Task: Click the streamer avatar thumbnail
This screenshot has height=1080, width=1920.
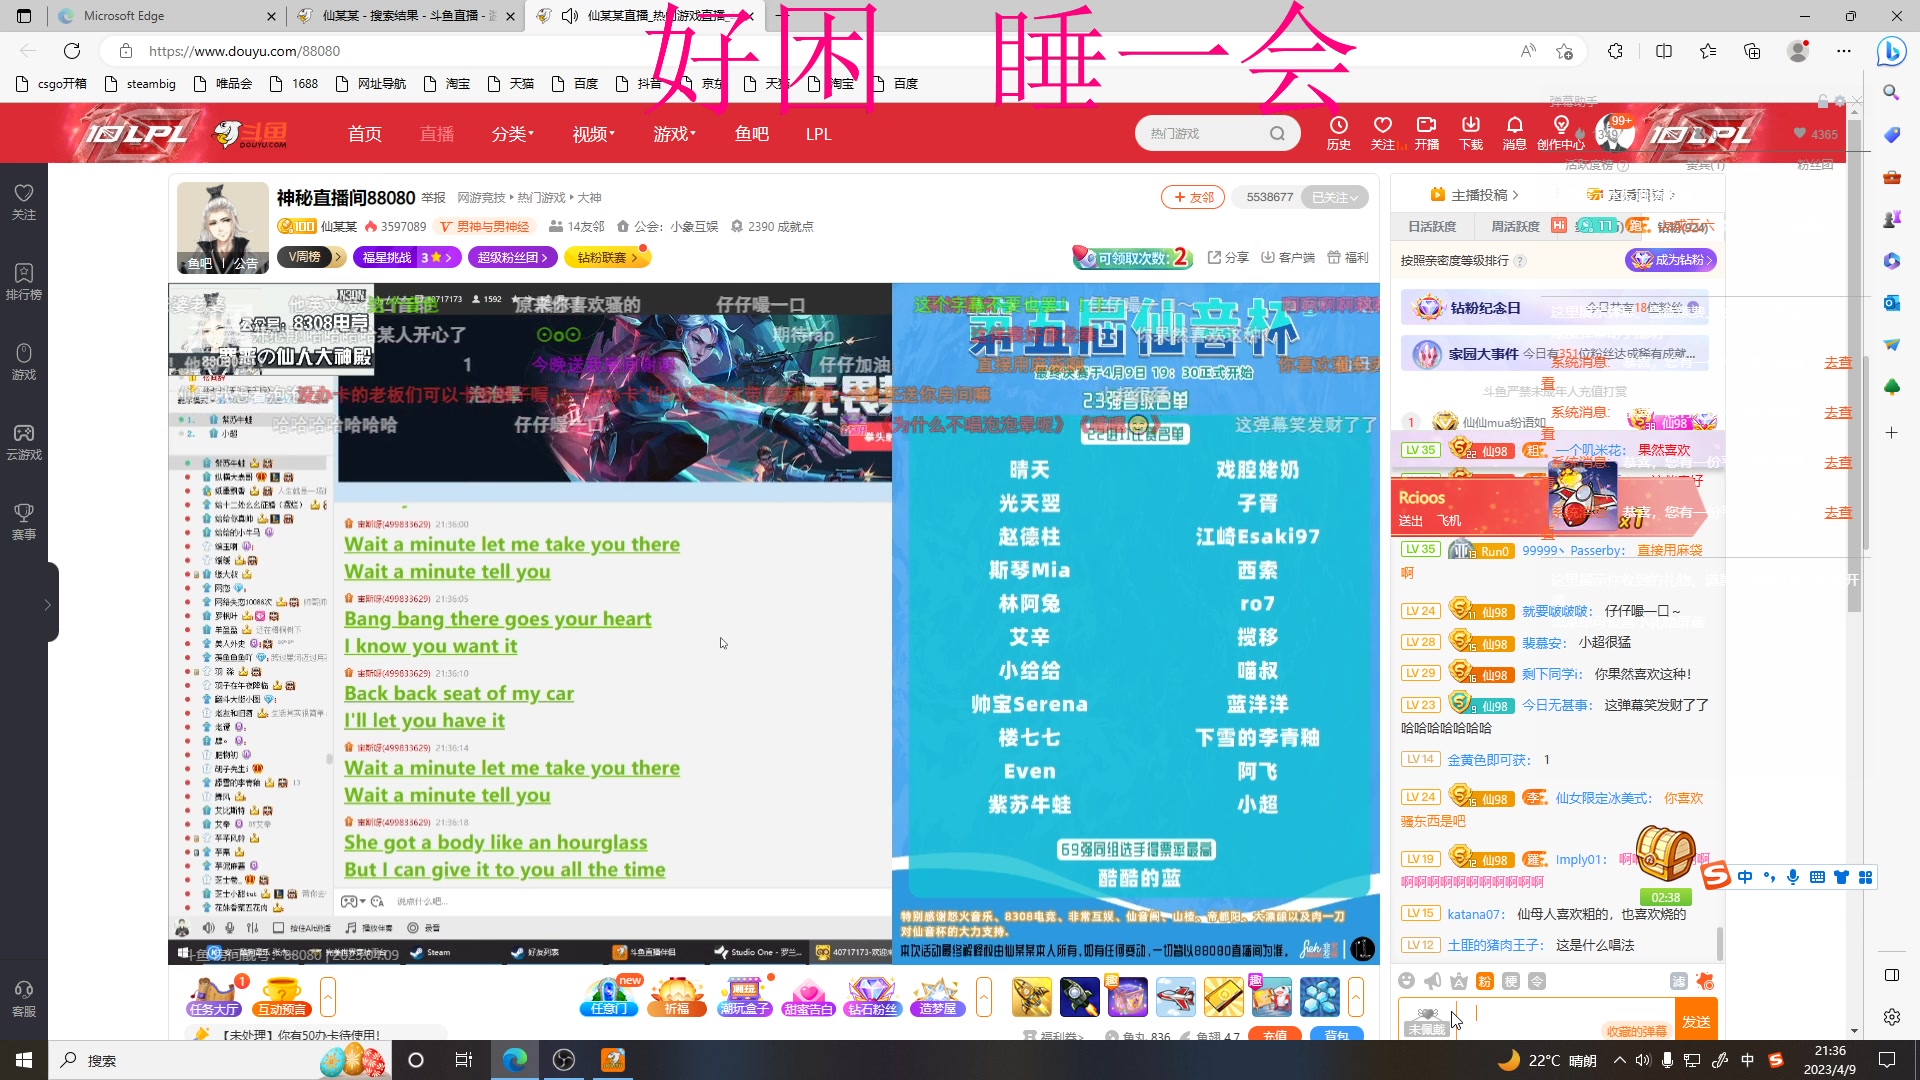Action: tap(222, 227)
